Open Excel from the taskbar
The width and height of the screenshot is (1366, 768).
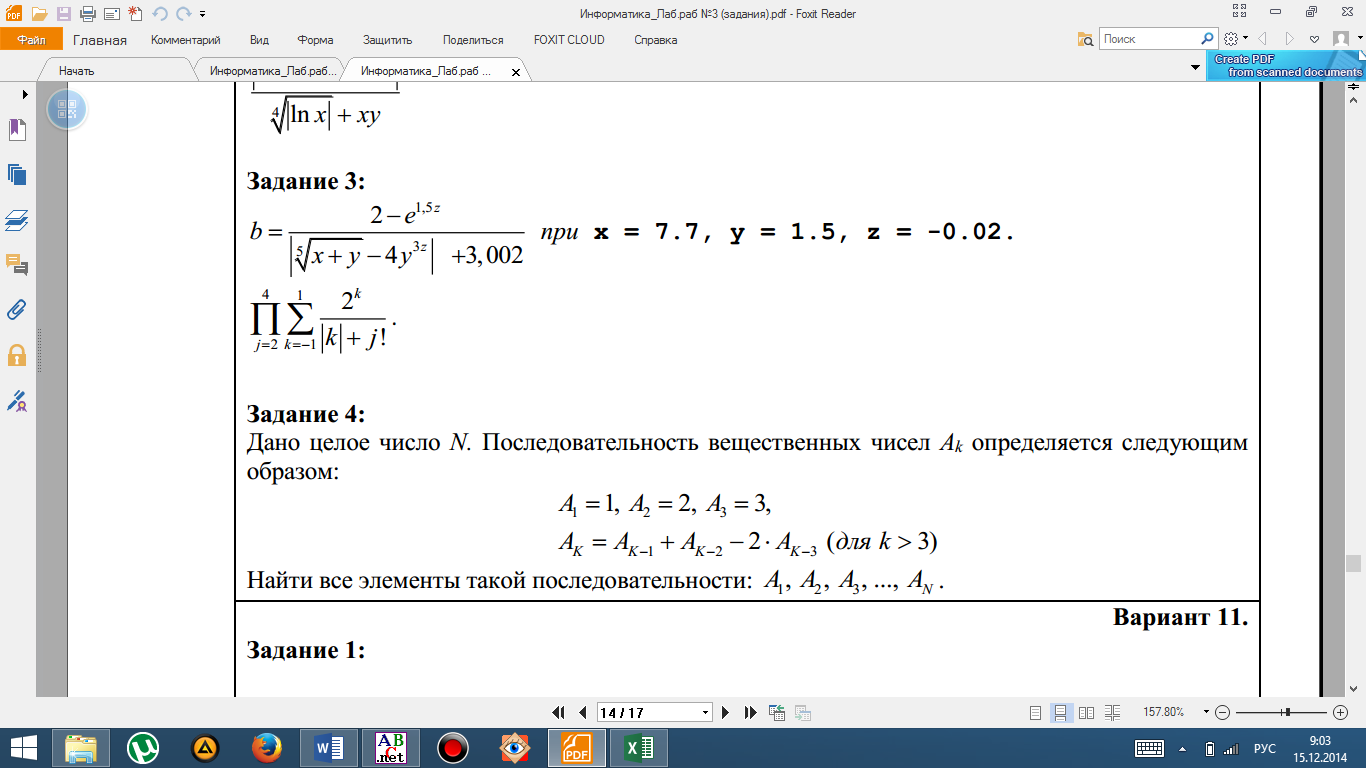tap(639, 748)
